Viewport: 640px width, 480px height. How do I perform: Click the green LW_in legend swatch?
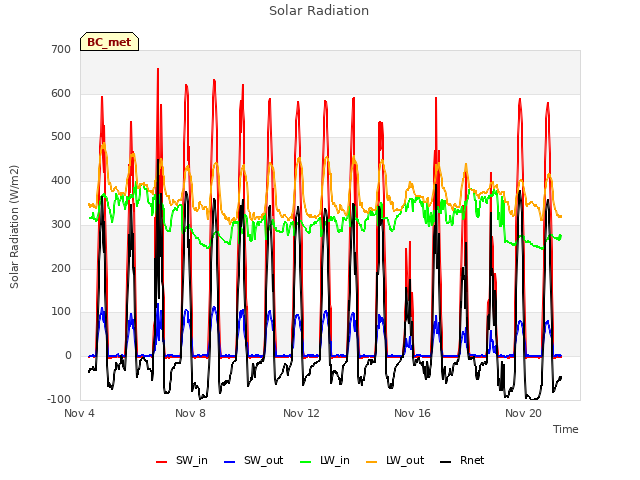point(306,461)
